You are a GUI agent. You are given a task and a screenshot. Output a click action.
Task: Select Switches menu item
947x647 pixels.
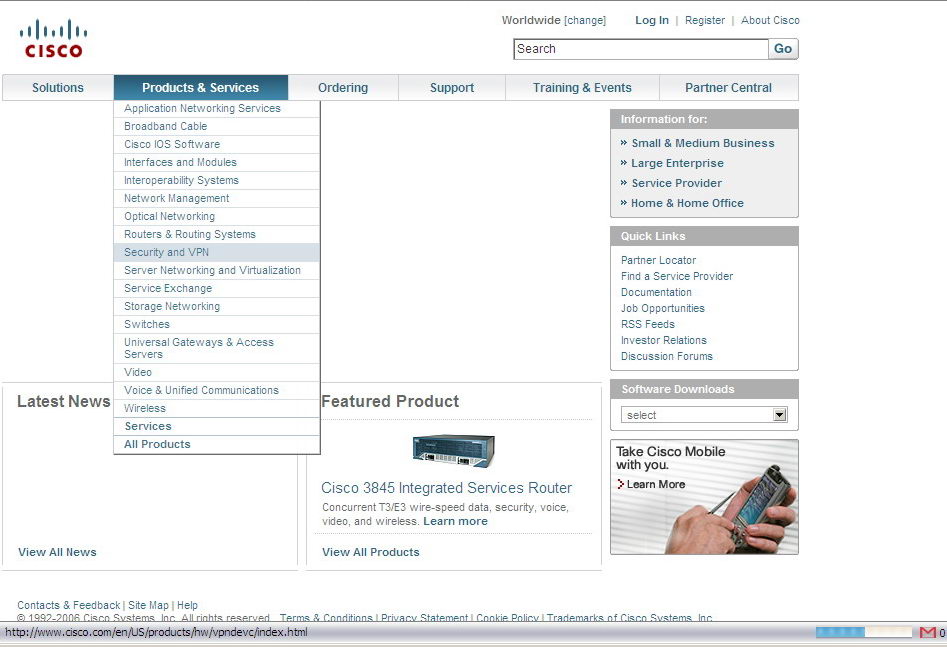(217, 324)
